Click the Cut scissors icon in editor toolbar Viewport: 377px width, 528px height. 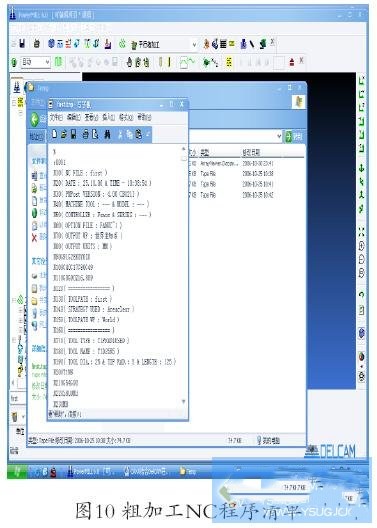pyautogui.click(x=120, y=134)
